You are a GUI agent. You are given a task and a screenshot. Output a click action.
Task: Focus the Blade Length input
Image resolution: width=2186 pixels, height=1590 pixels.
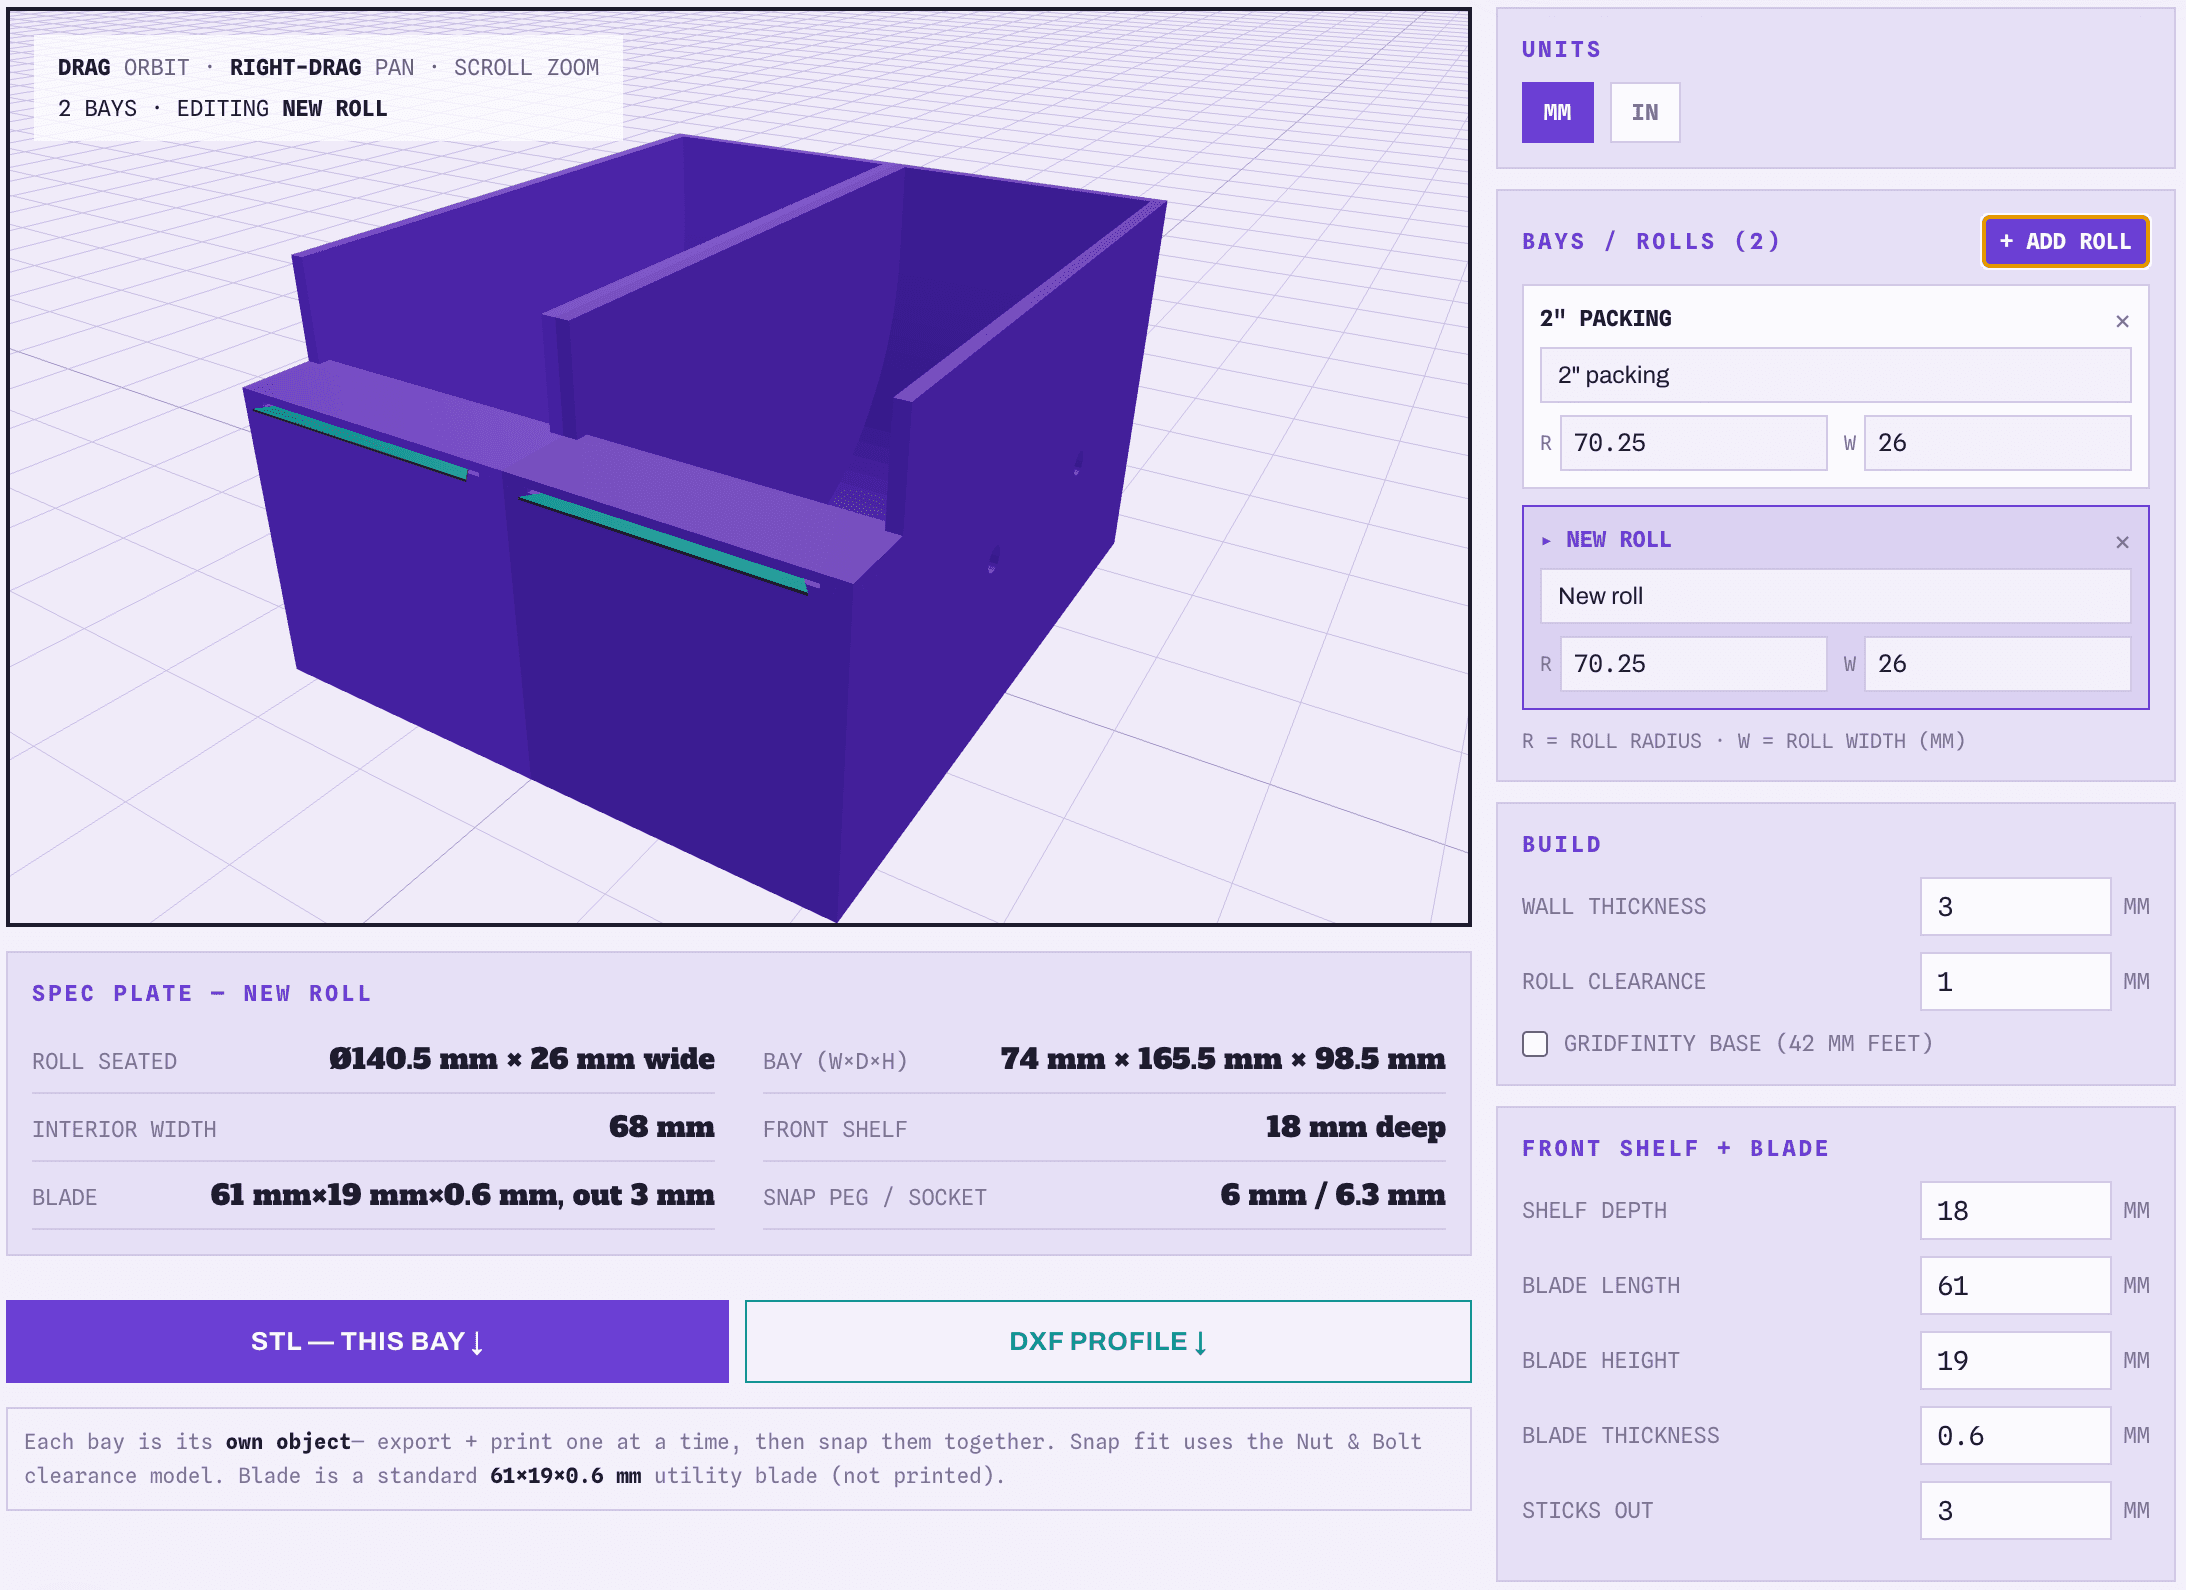pyautogui.click(x=2015, y=1286)
